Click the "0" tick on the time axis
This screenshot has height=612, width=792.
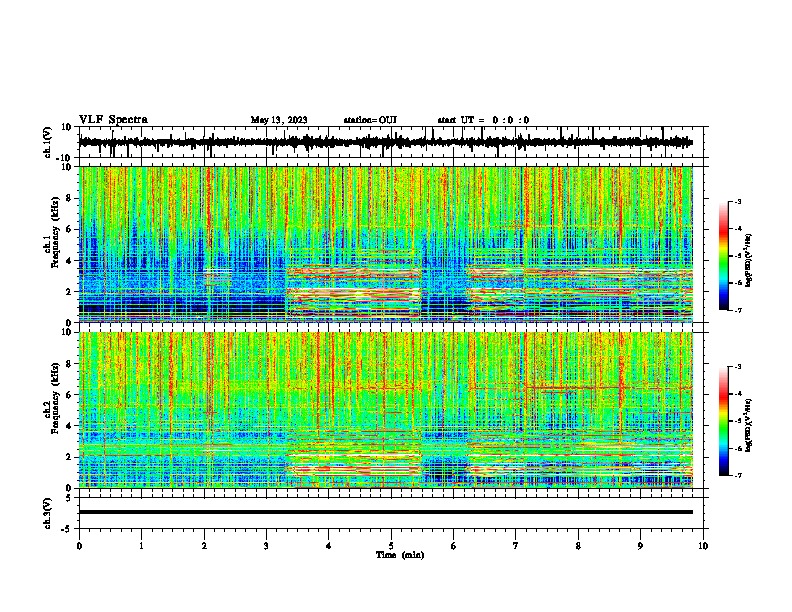pyautogui.click(x=79, y=546)
